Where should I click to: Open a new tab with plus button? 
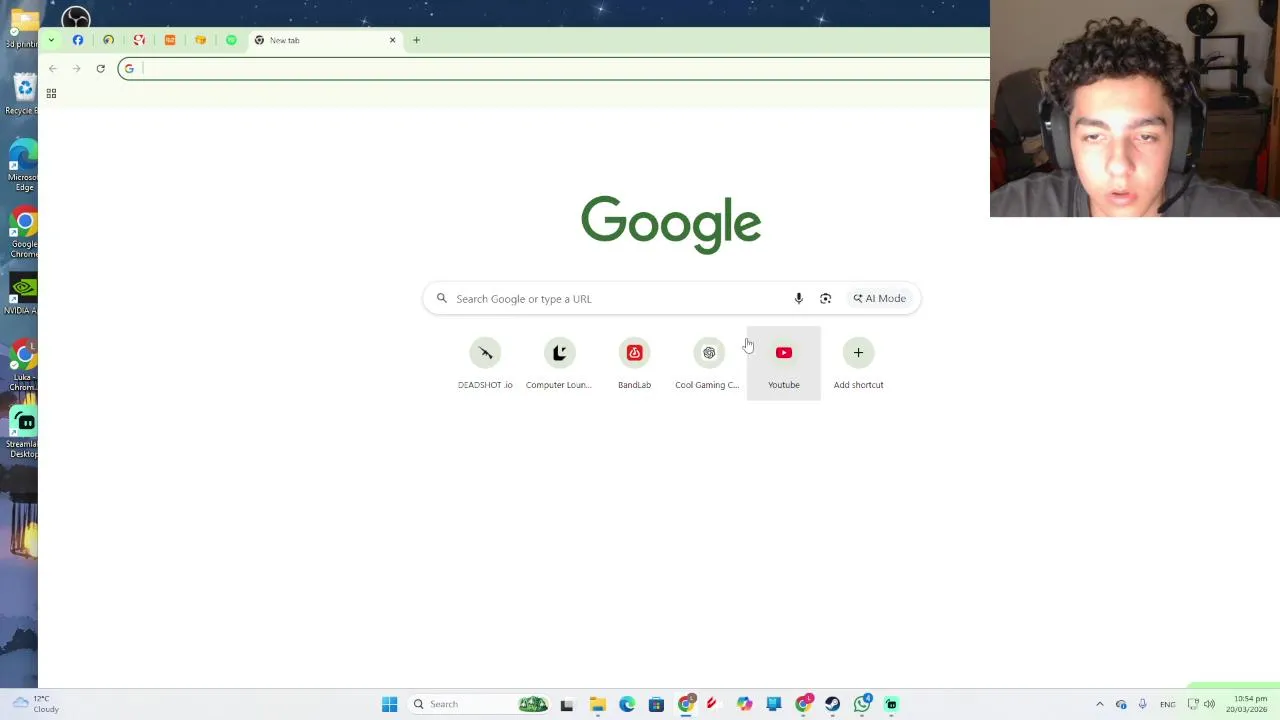416,40
